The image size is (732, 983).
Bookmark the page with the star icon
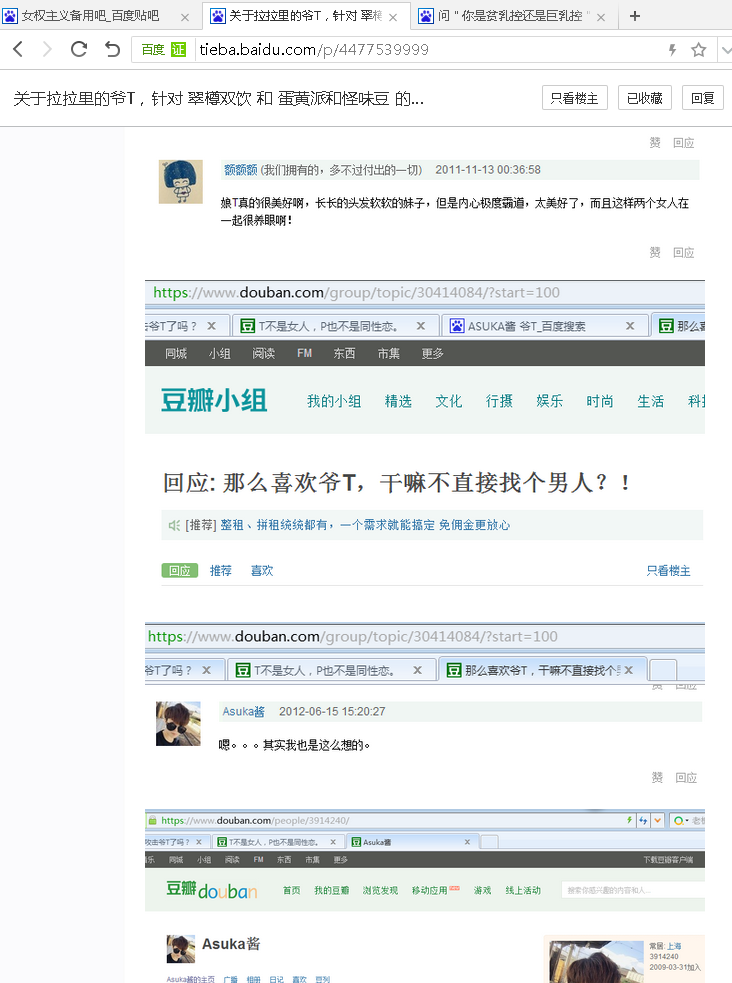coord(699,50)
